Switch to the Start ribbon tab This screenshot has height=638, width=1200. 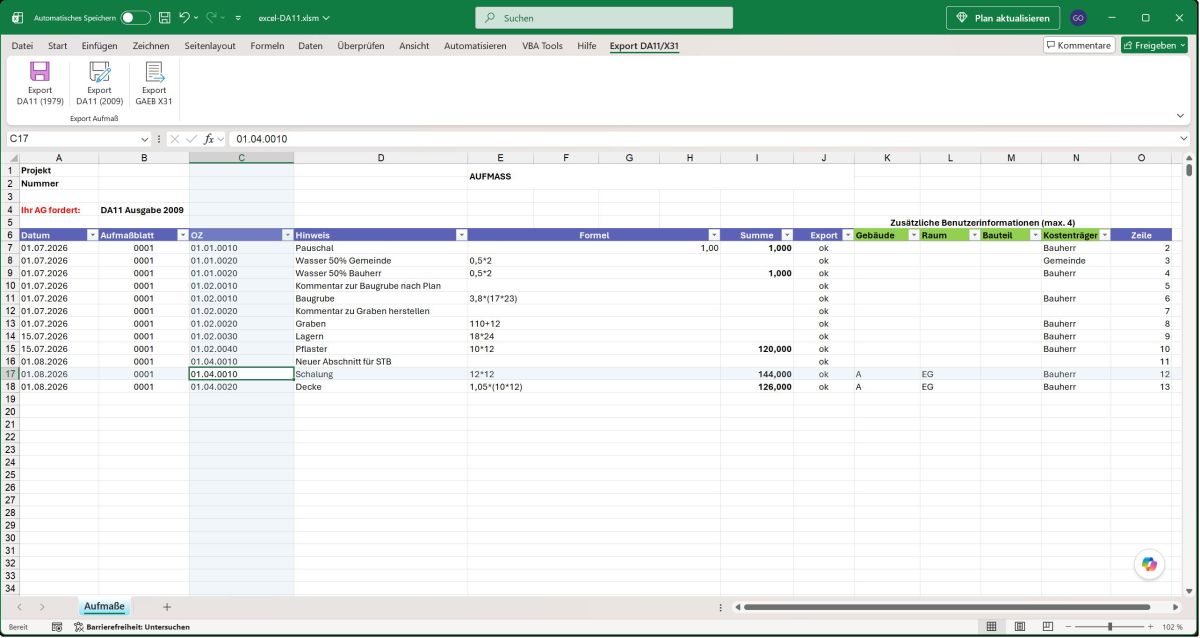coord(58,46)
